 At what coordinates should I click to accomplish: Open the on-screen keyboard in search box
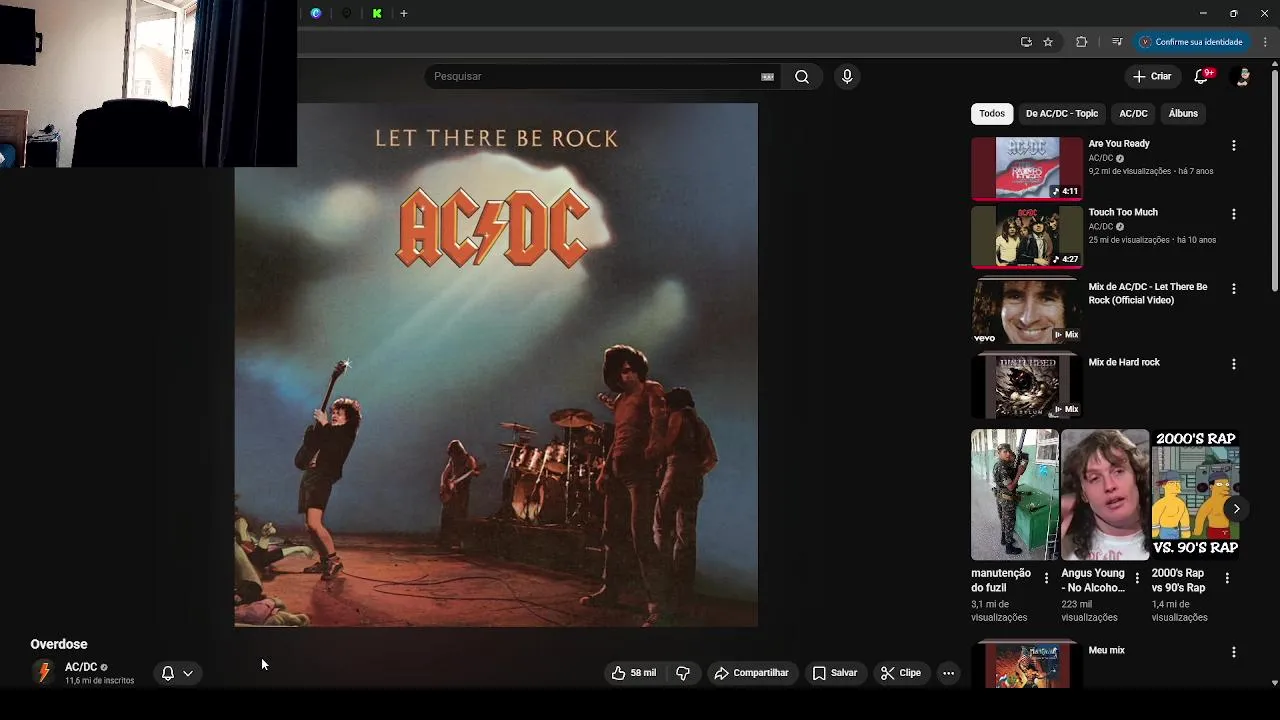(768, 77)
